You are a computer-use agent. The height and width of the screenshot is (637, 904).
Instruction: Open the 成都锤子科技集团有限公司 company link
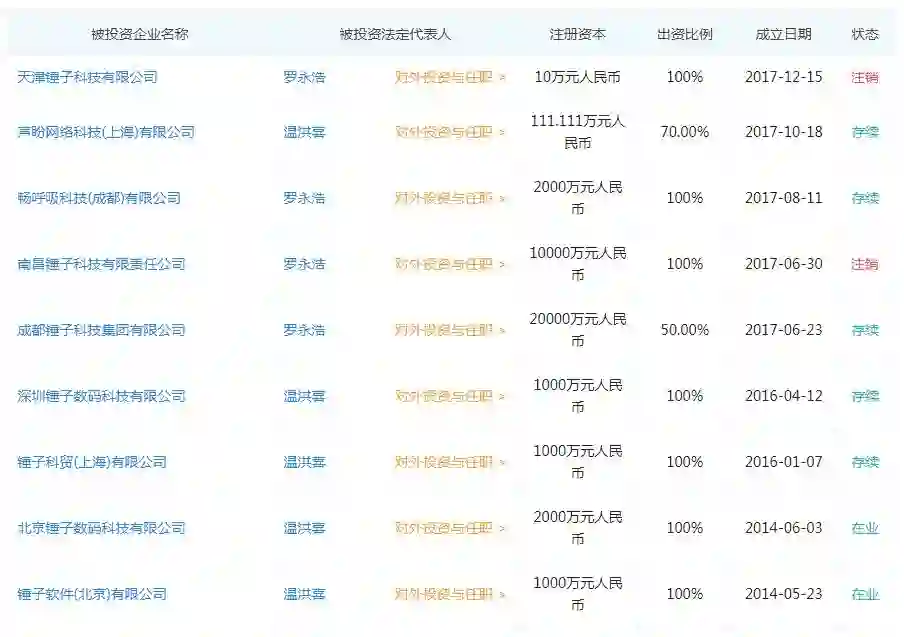tap(101, 330)
